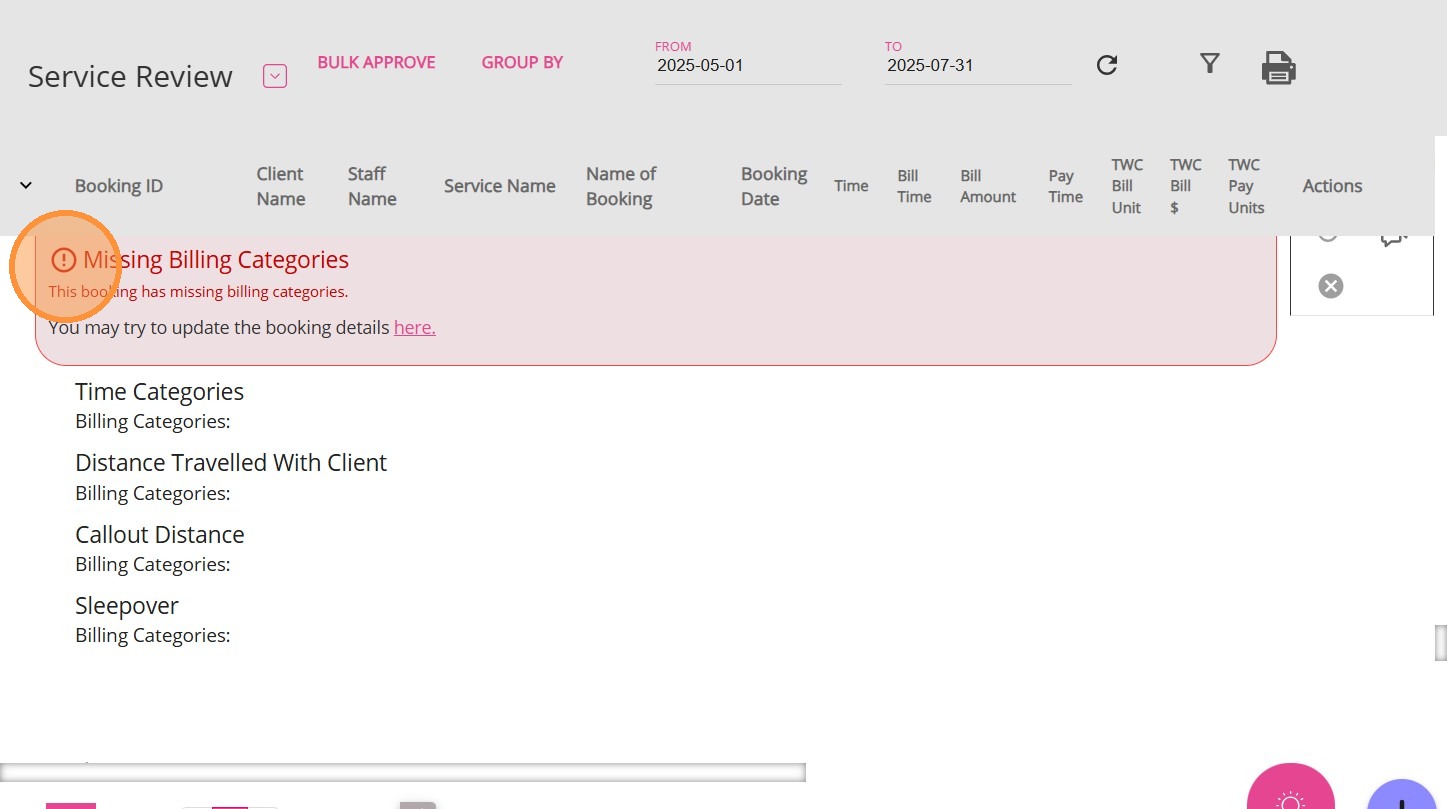The height and width of the screenshot is (809, 1447).
Task: Click Billing Categories label under Time Categories
Action: 153,421
